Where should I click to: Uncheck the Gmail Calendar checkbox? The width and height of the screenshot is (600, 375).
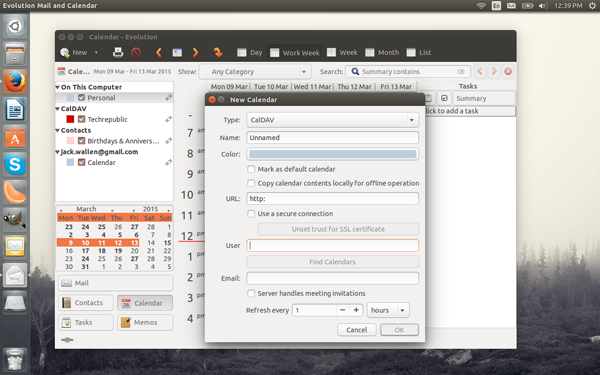point(82,162)
